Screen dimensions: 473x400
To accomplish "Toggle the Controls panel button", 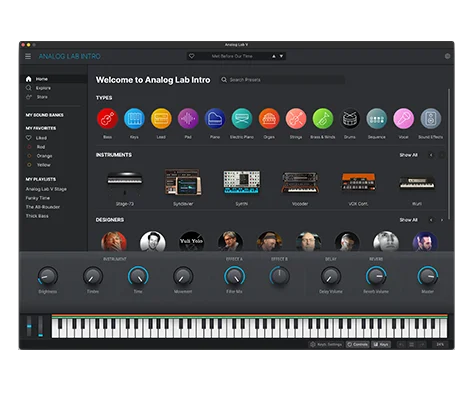I will point(357,344).
